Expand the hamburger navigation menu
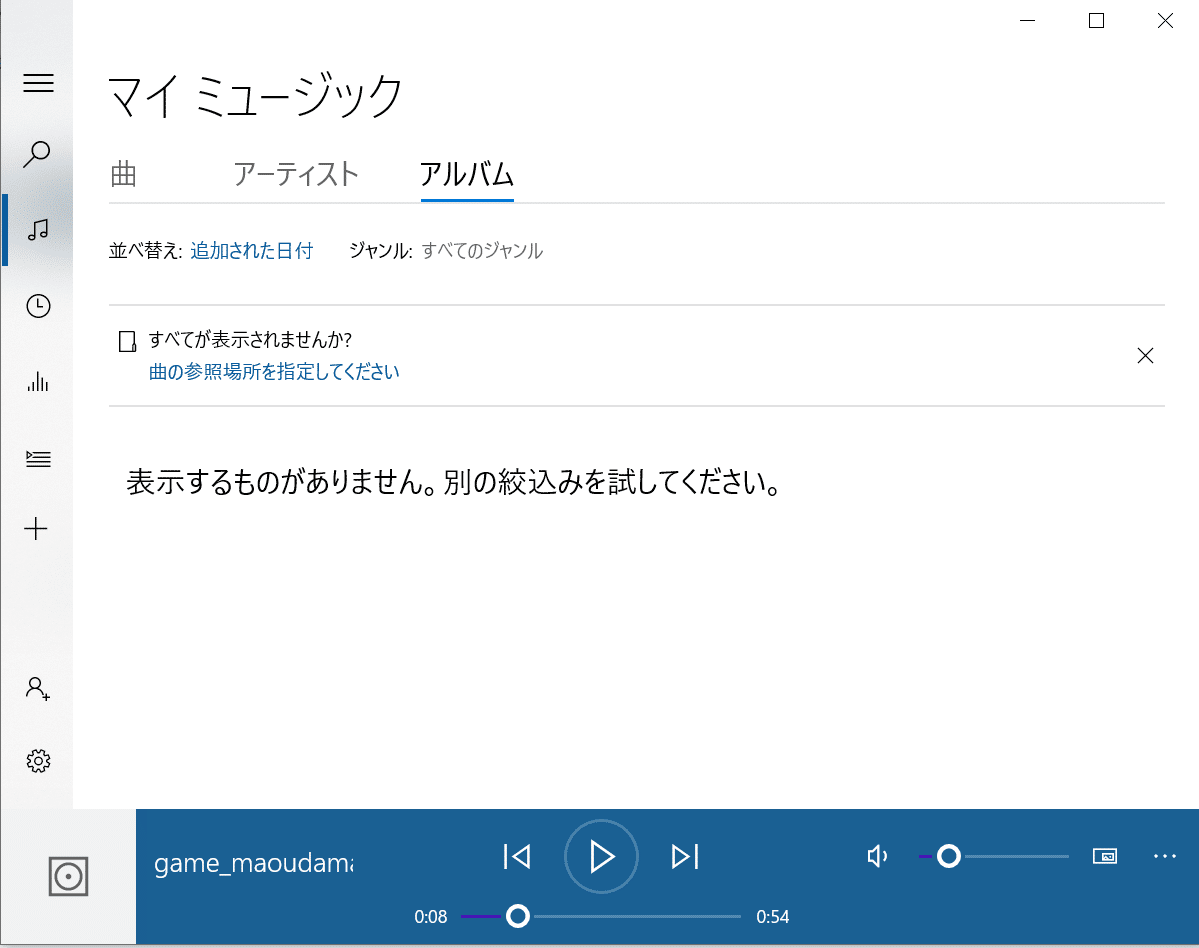Image resolution: width=1199 pixels, height=948 pixels. [38, 83]
